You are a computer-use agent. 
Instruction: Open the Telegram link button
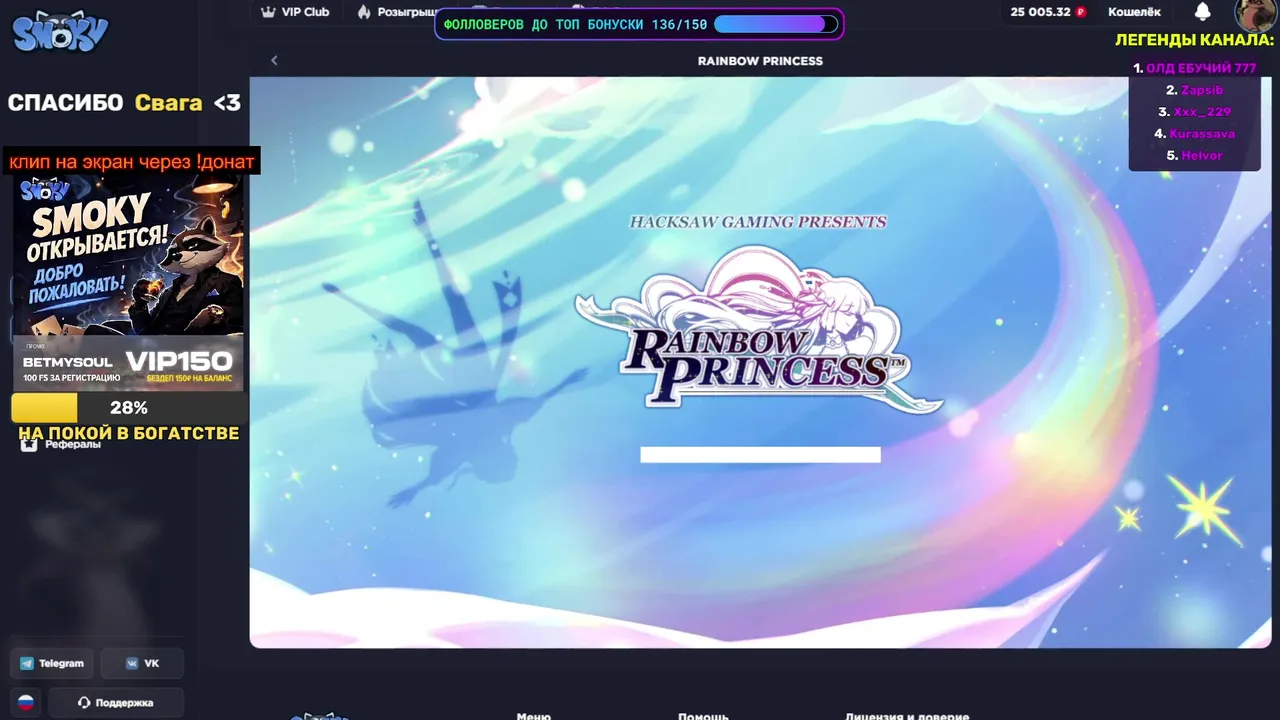tap(52, 663)
